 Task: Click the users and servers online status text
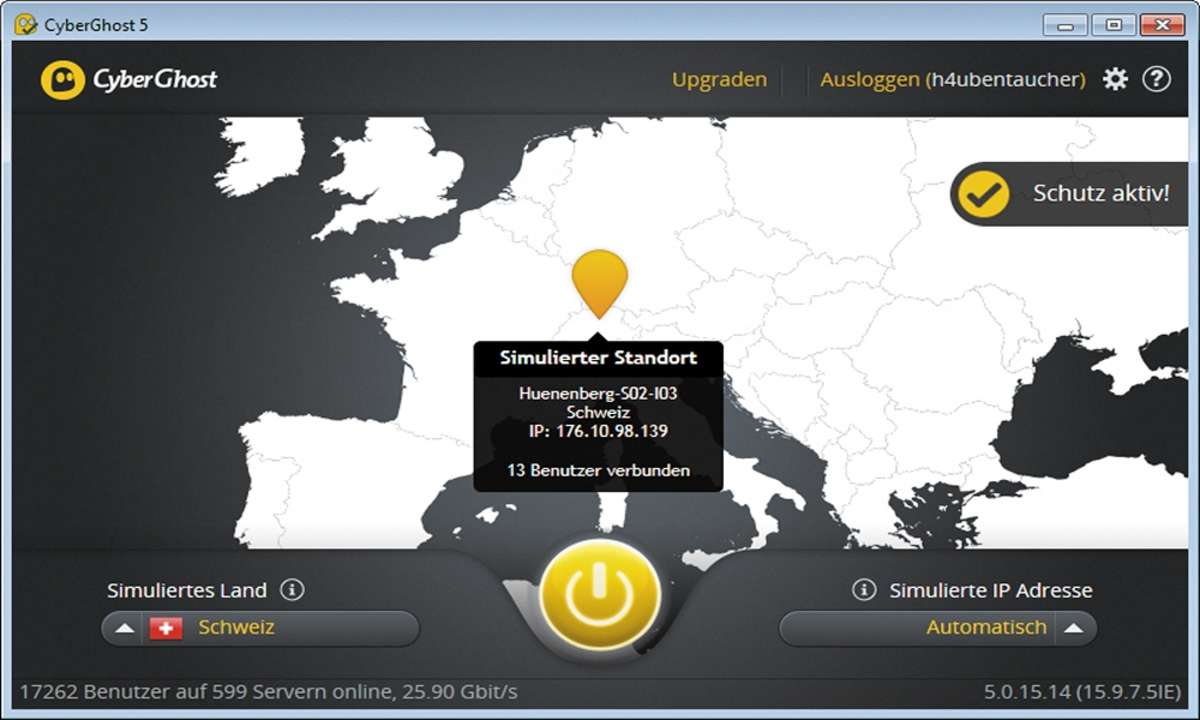tap(268, 691)
